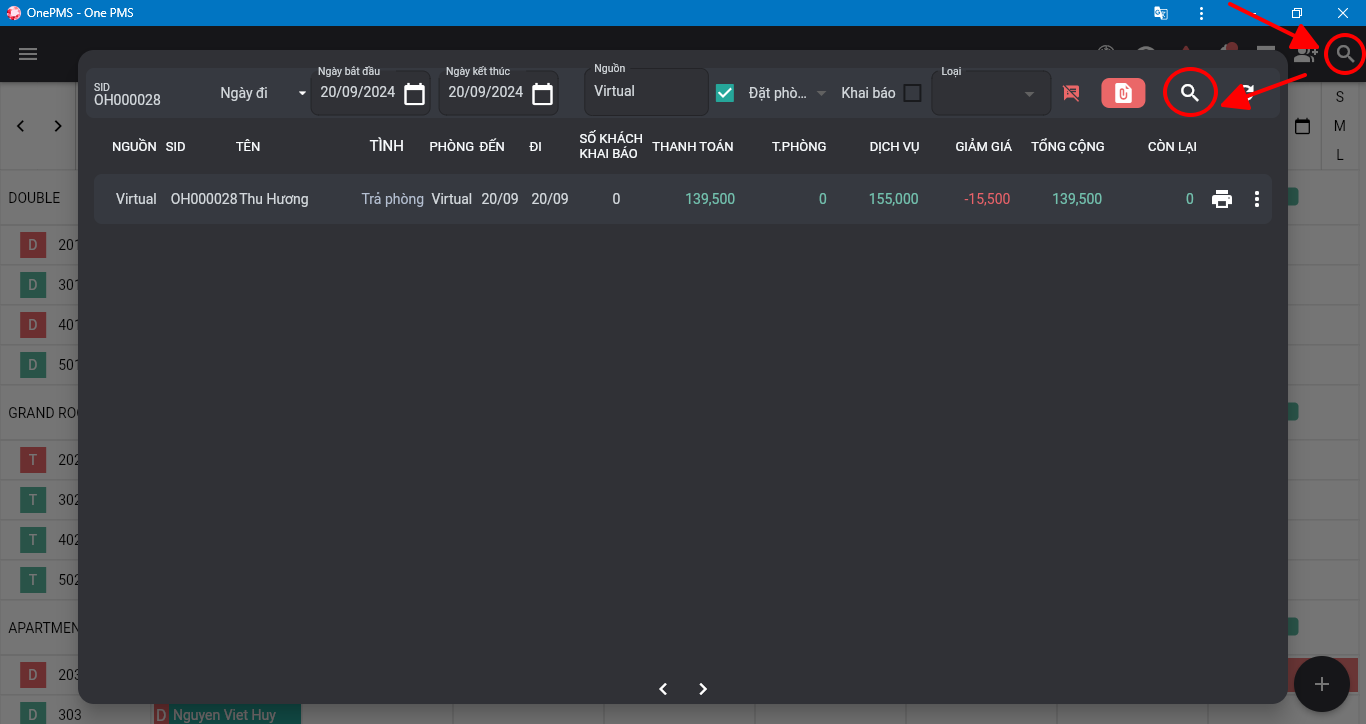
Task: Click the red crossed-out message icon
Action: pos(1071,93)
